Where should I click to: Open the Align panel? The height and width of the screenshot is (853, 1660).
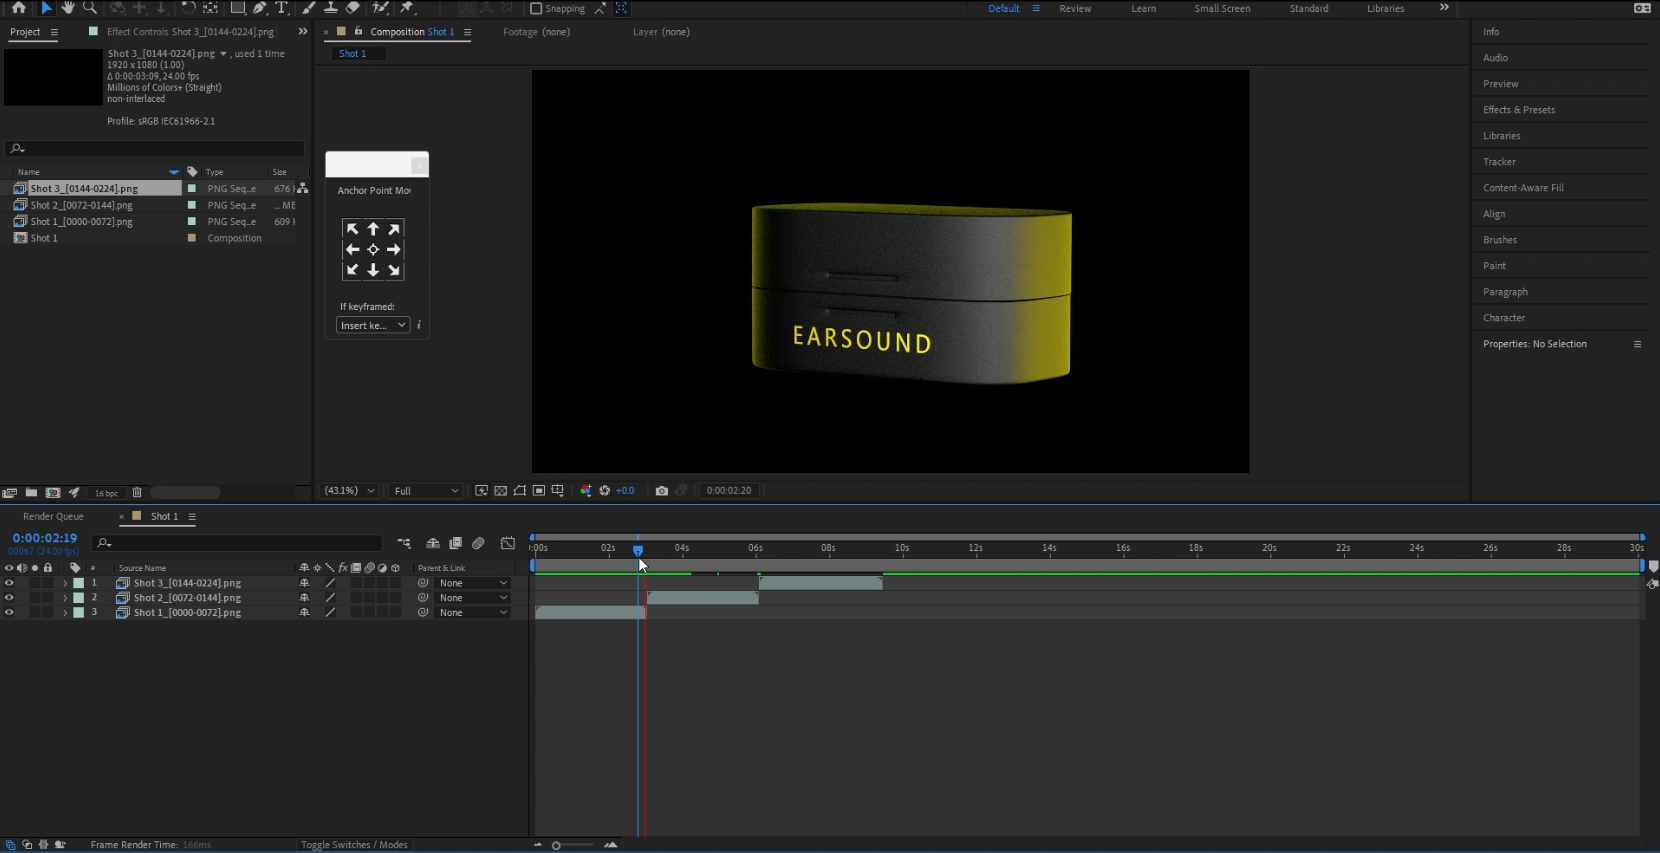coord(1494,214)
